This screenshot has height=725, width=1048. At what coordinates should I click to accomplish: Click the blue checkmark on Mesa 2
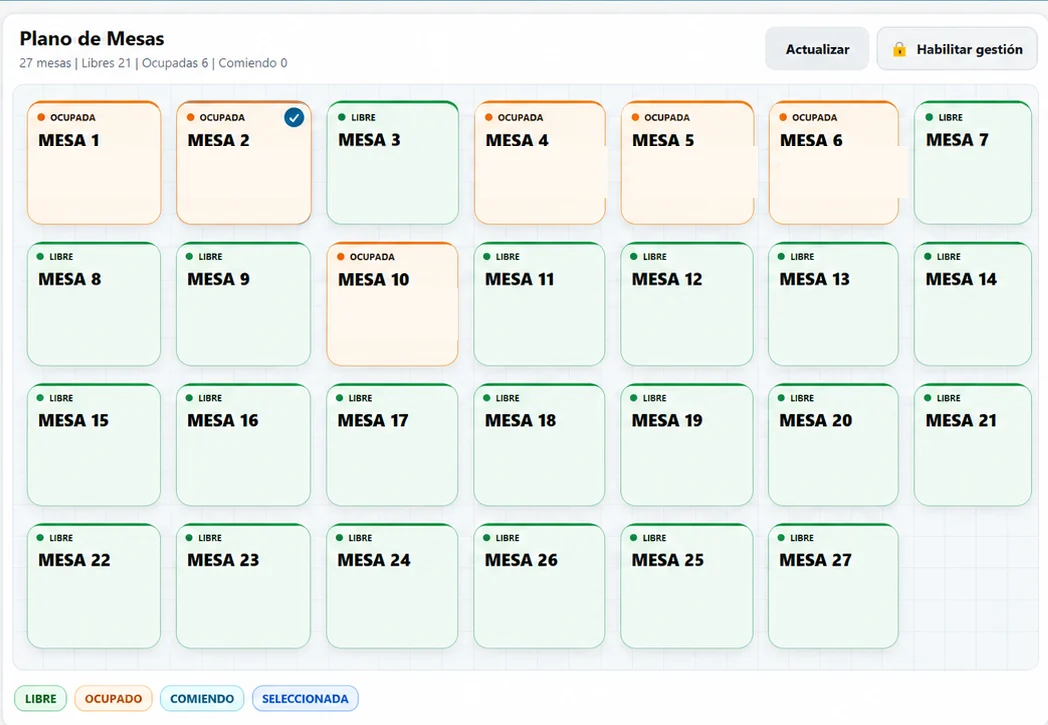293,118
